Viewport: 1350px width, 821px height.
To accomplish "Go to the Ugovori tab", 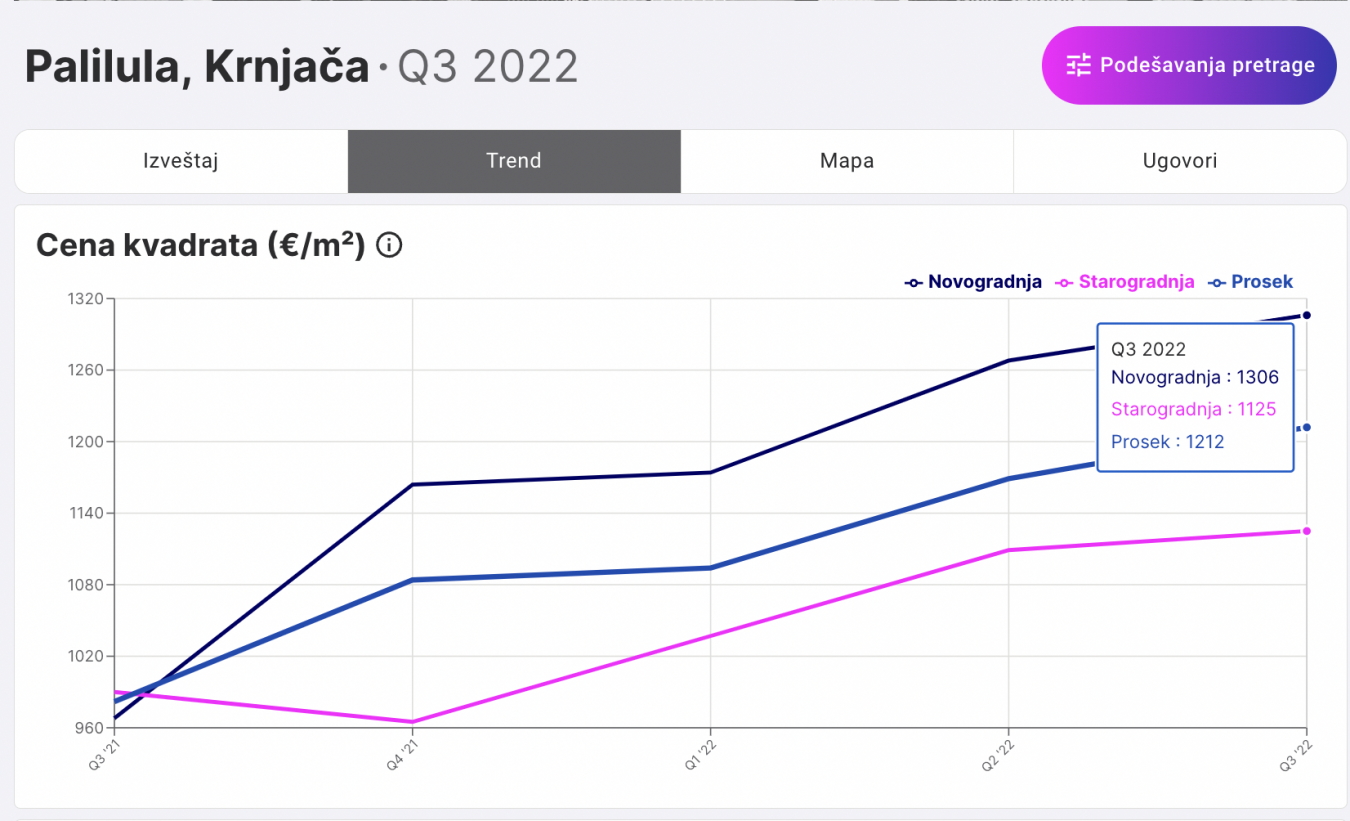I will (x=1180, y=161).
